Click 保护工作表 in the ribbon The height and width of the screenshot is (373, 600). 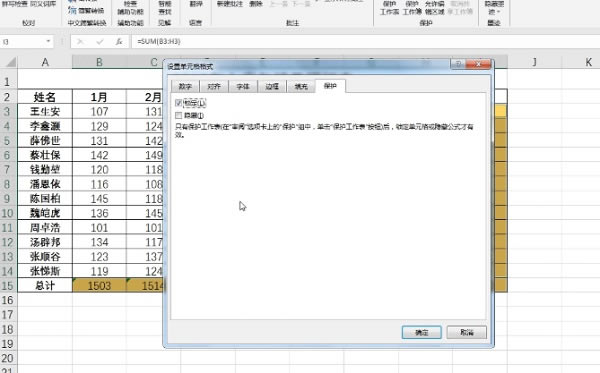(x=390, y=8)
